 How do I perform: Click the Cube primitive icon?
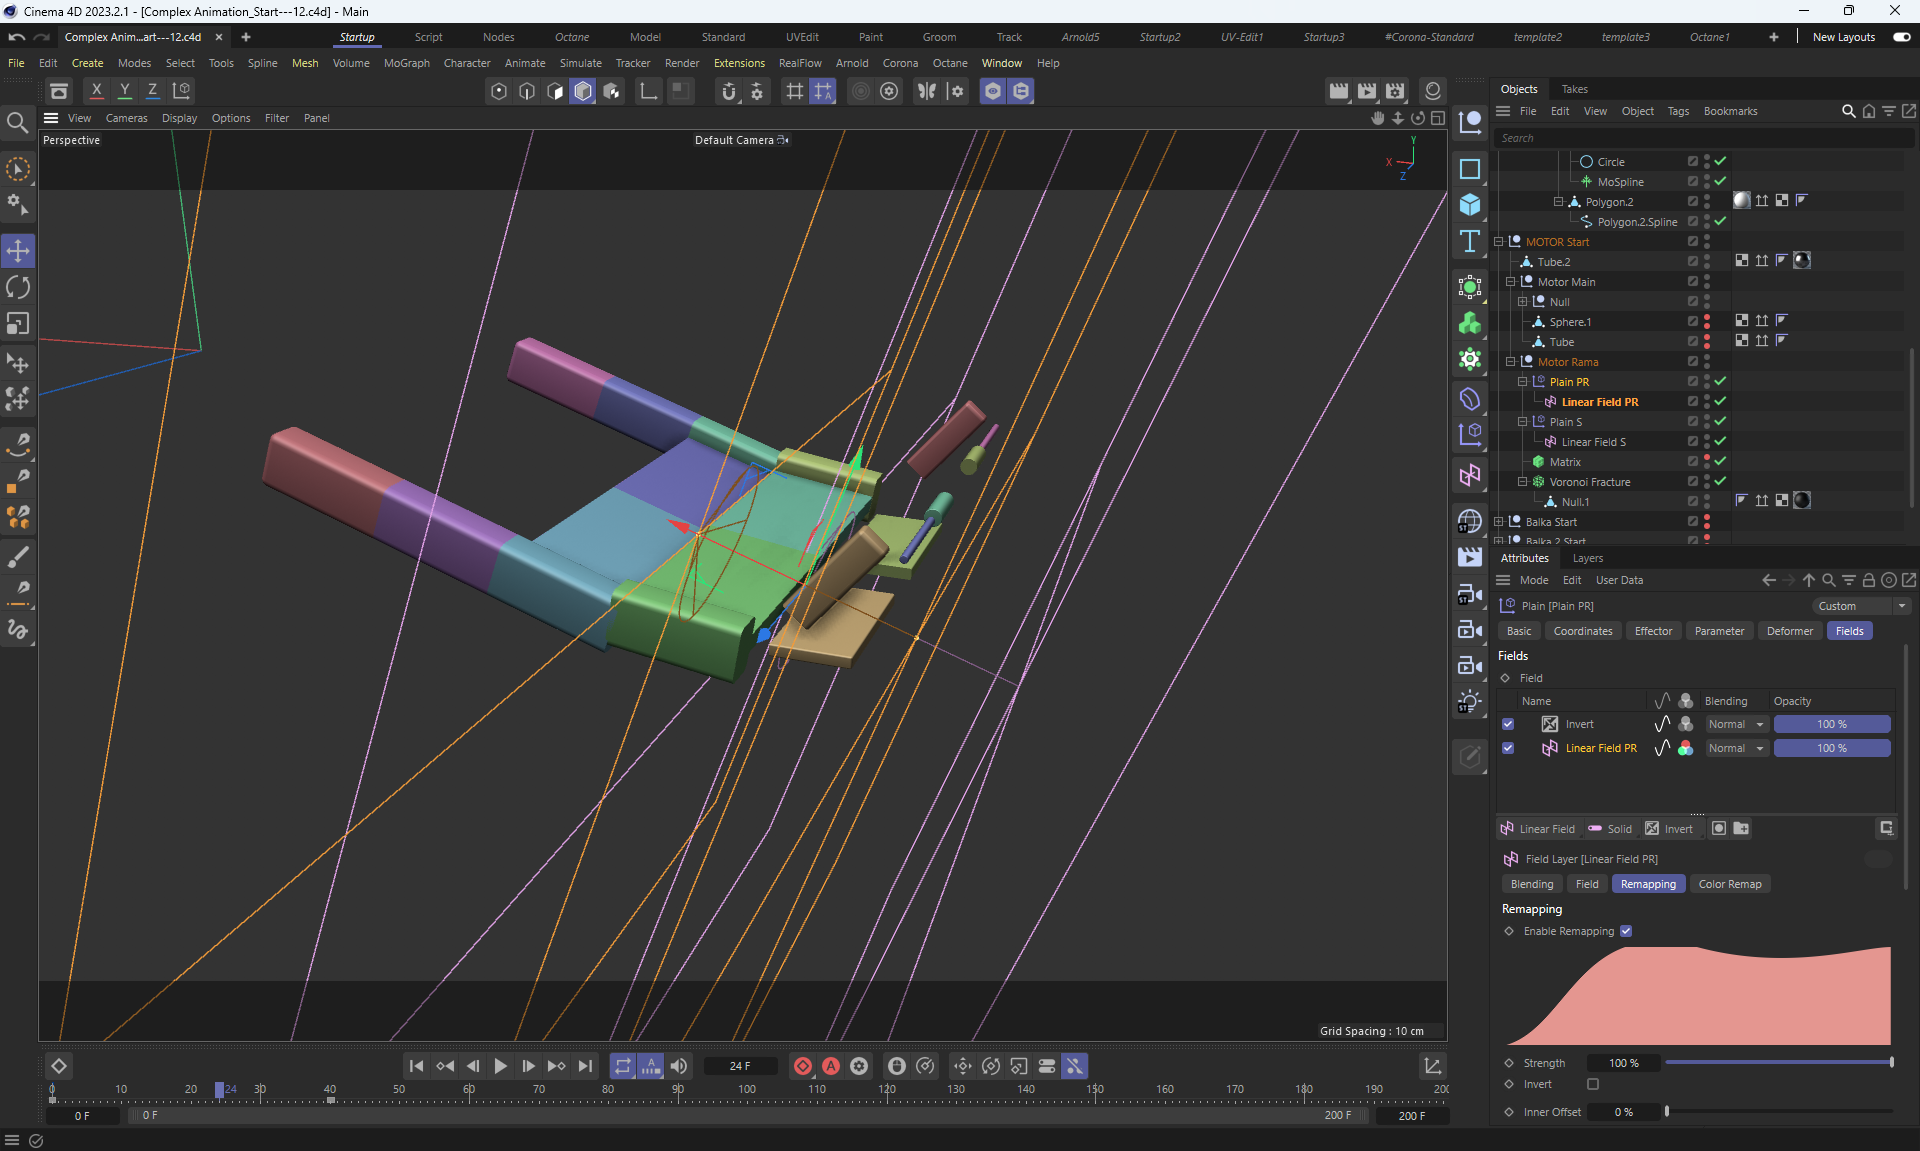1469,205
